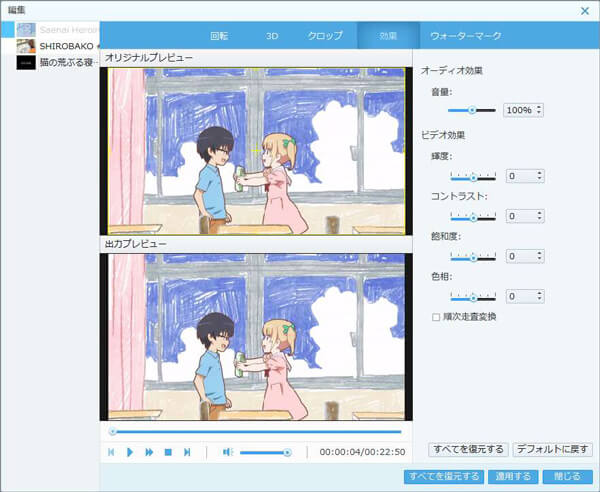The image size is (600, 492).
Task: Adjust the コントラスト slider
Action: pyautogui.click(x=473, y=217)
